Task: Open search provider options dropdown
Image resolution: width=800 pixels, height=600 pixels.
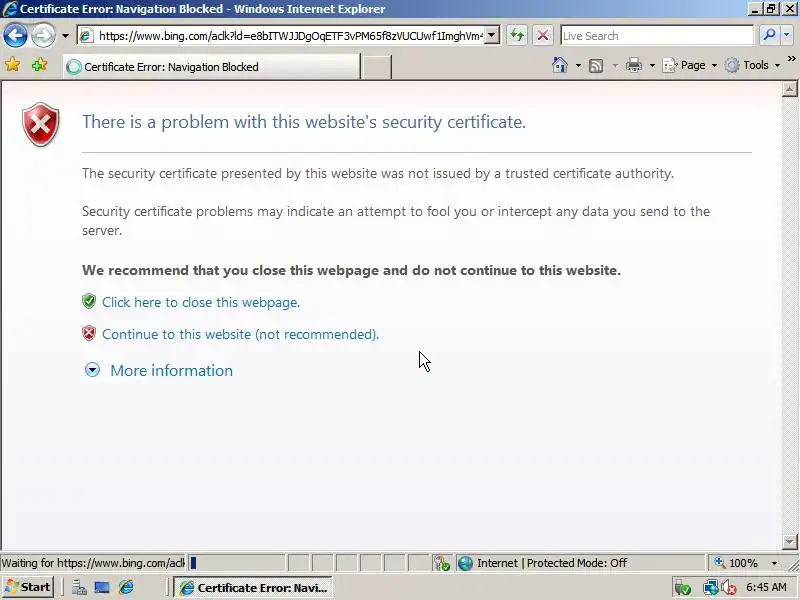Action: [786, 35]
